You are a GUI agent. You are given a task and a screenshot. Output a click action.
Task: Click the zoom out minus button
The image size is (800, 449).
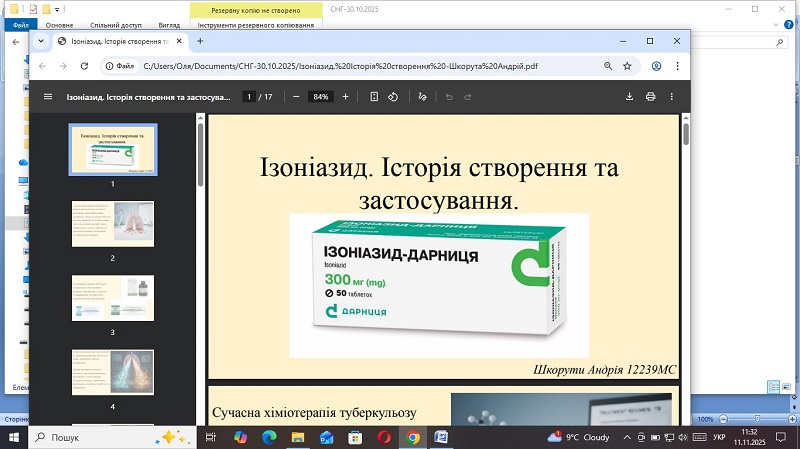[296, 97]
